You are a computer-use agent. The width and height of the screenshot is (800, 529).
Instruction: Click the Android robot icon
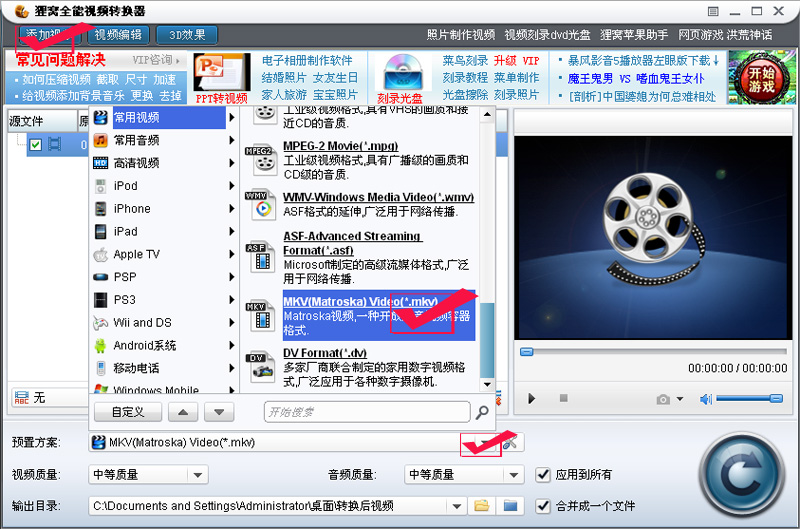coord(101,345)
